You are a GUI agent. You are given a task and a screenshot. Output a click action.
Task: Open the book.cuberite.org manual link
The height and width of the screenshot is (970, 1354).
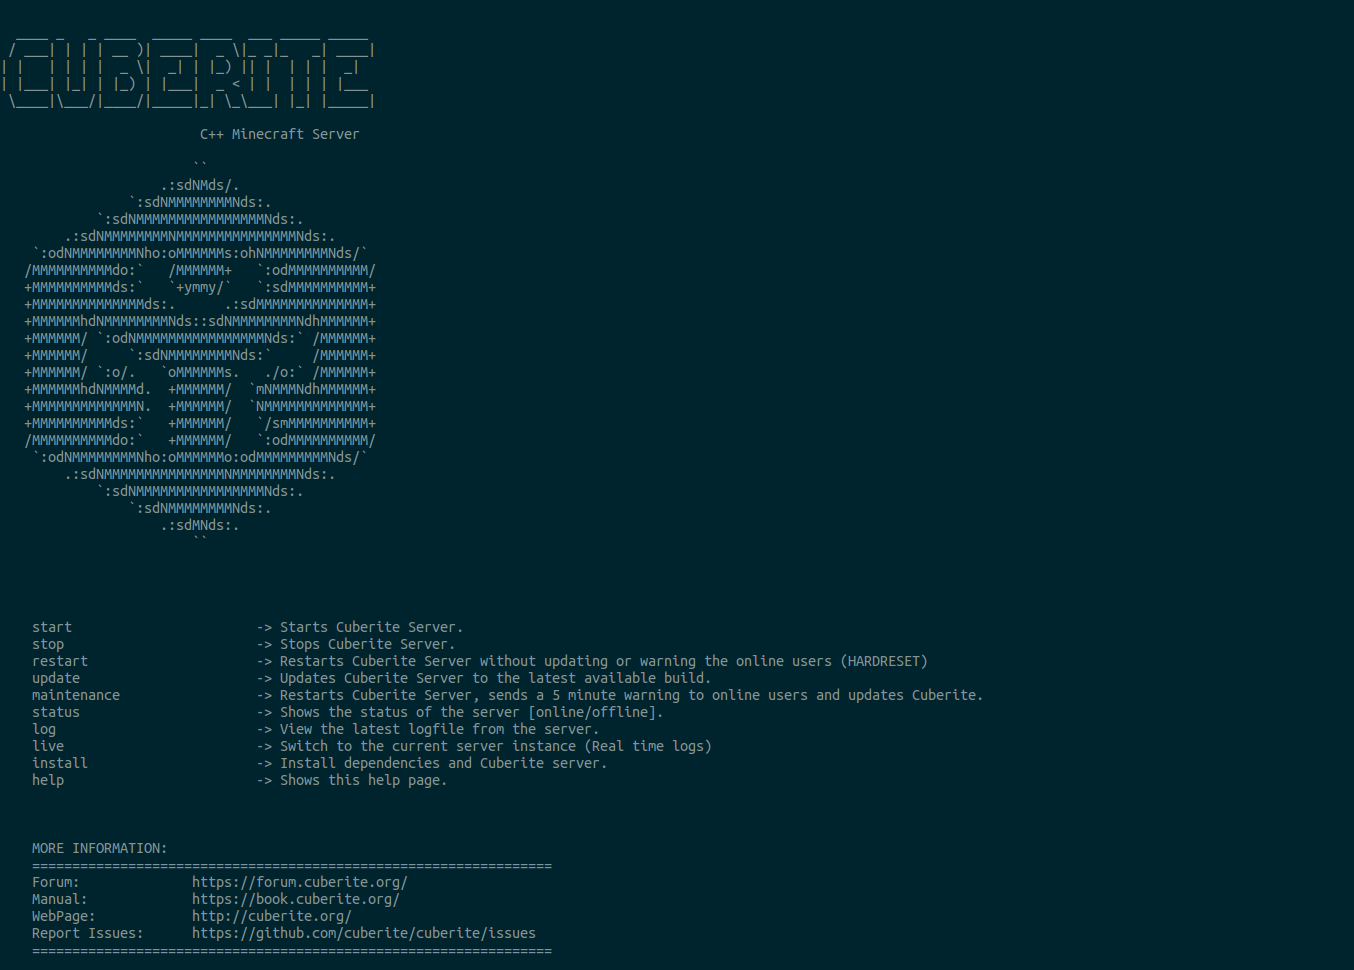coord(295,899)
